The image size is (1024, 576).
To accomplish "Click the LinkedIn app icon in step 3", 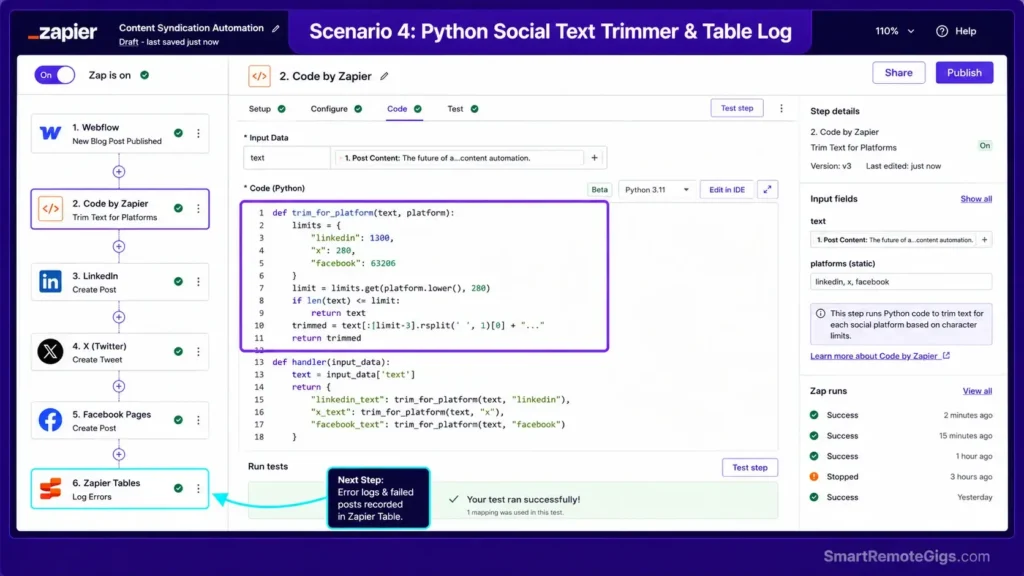I will click(x=50, y=281).
